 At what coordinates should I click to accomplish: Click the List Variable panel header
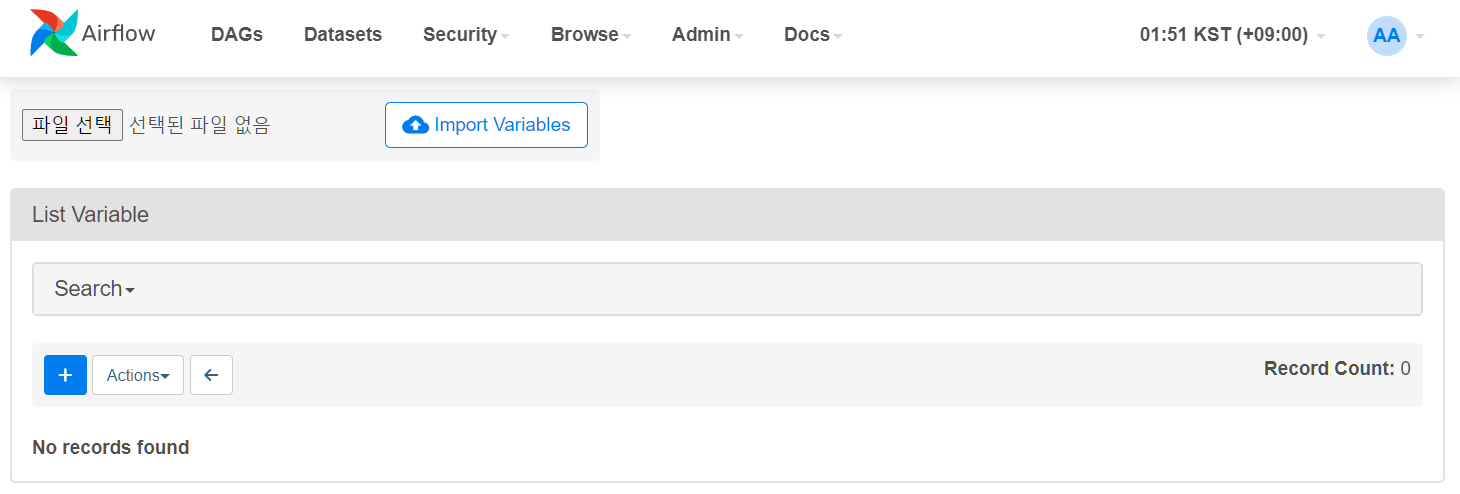[90, 215]
